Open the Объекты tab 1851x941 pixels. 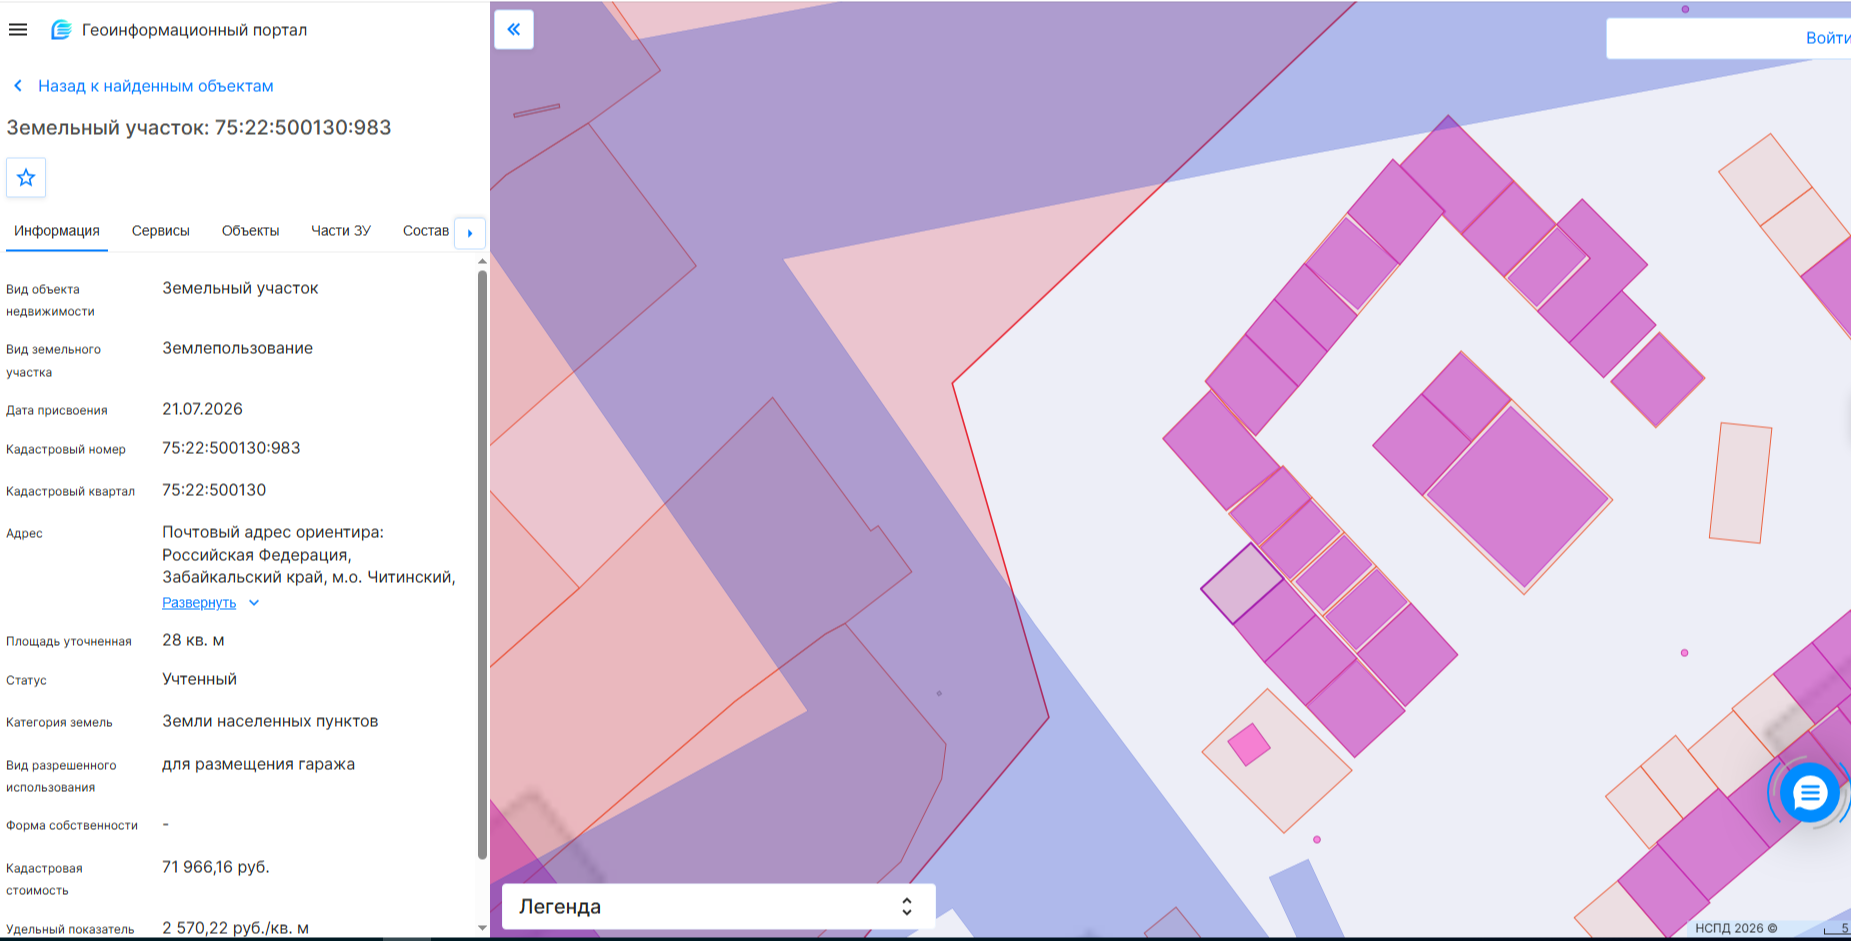tap(250, 231)
